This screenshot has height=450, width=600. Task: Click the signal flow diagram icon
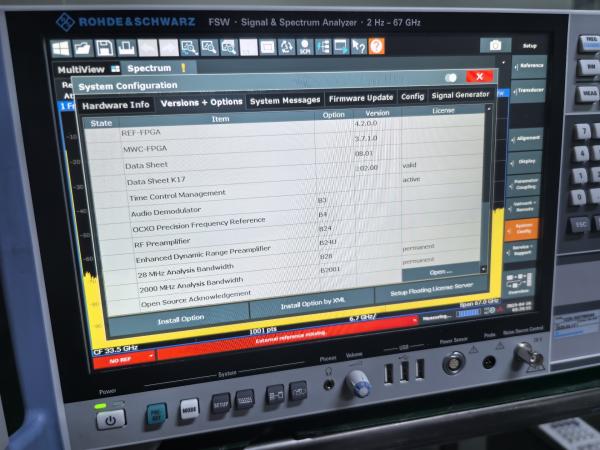pyautogui.click(x=323, y=47)
